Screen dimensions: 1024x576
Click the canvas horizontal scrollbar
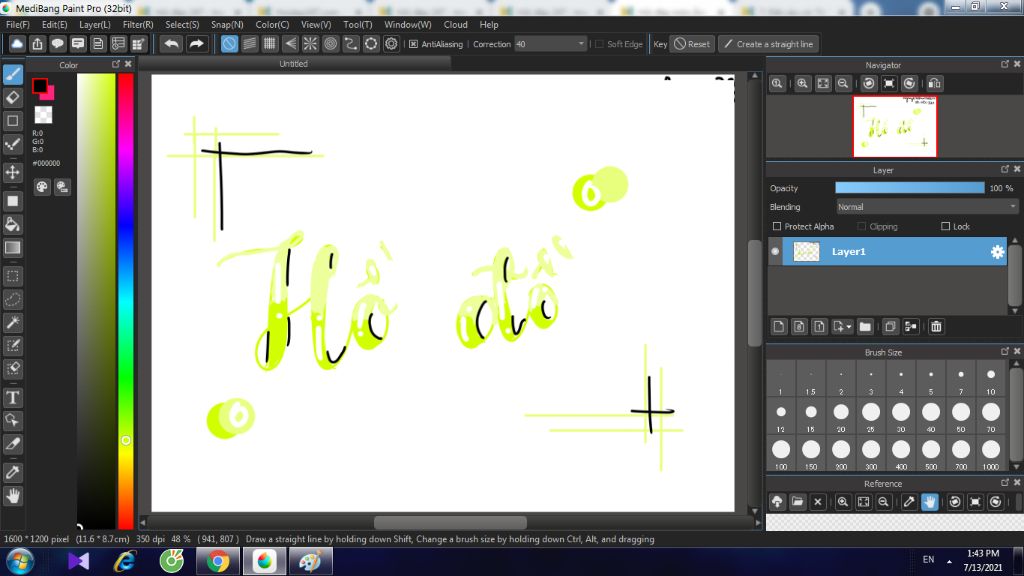(450, 522)
